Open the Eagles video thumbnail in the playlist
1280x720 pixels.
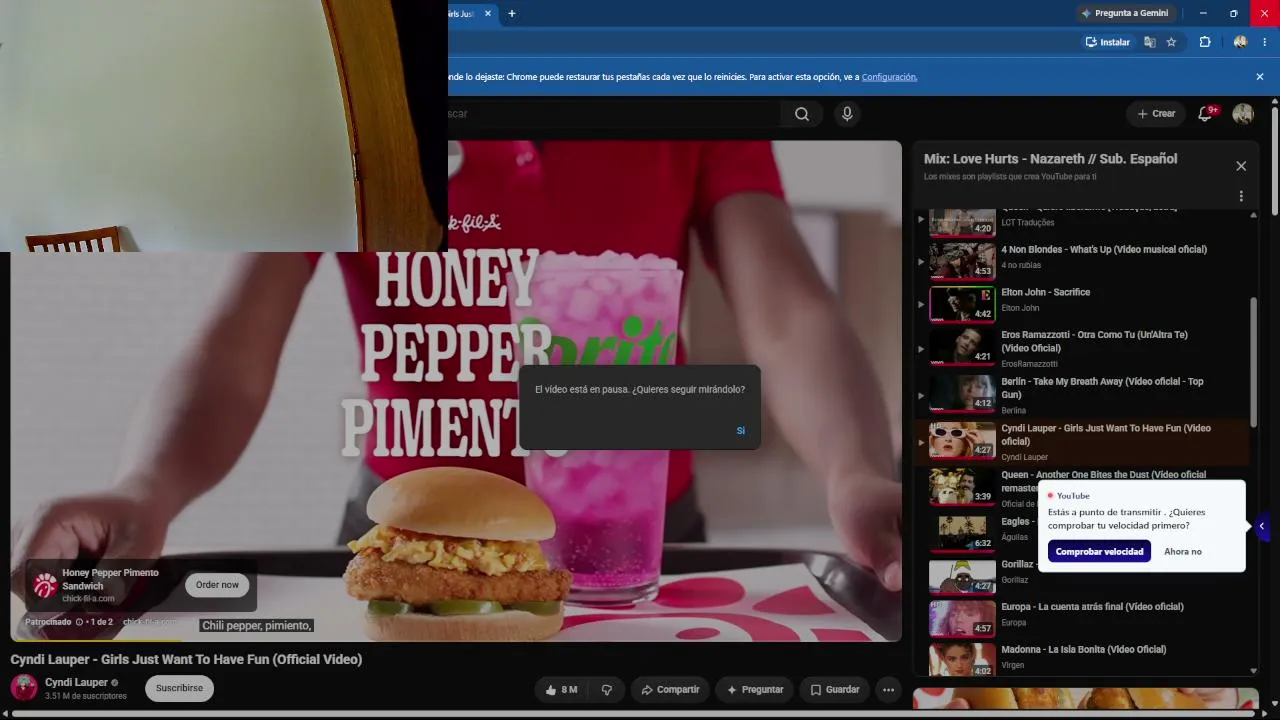point(963,532)
